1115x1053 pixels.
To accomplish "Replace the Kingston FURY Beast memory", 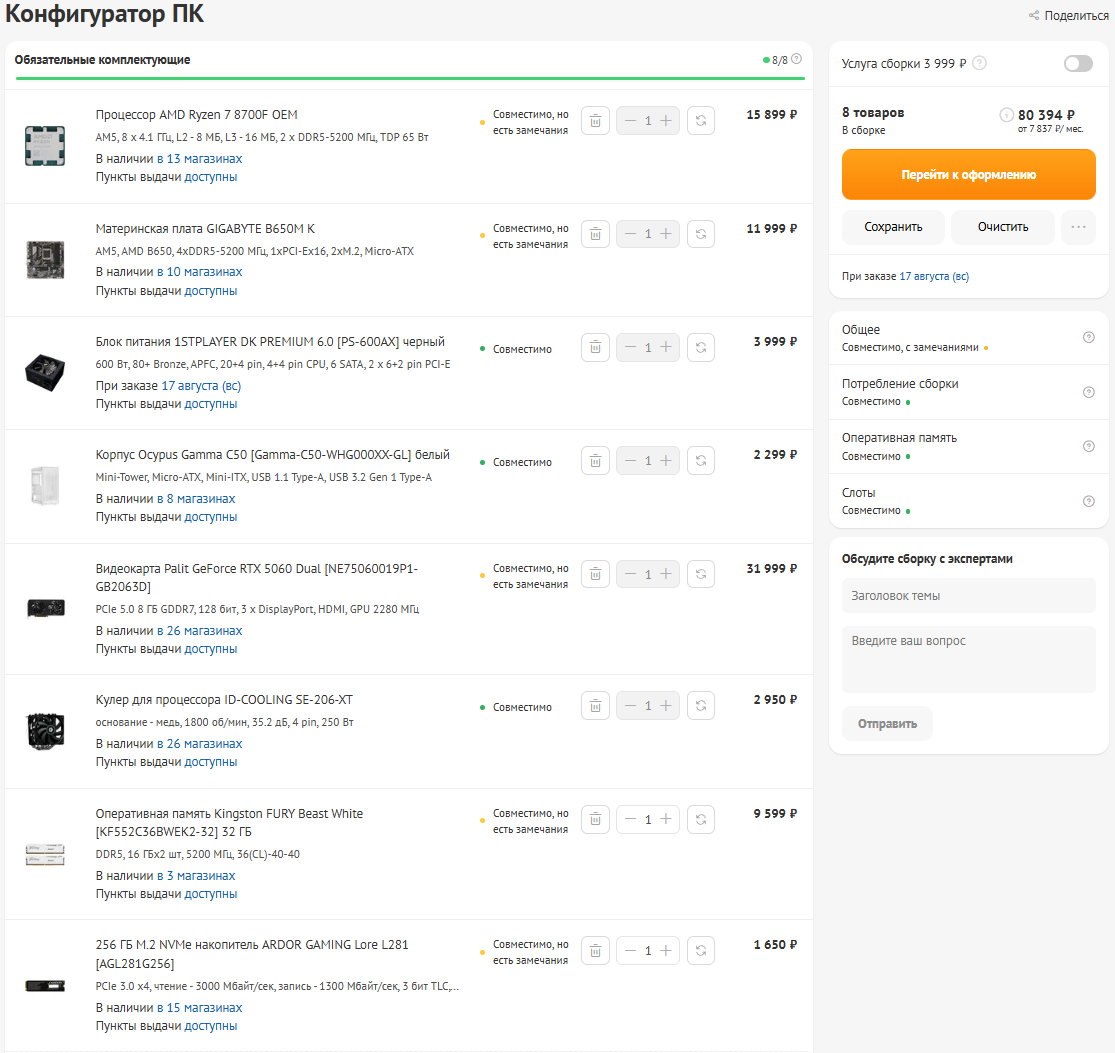I will tap(700, 820).
